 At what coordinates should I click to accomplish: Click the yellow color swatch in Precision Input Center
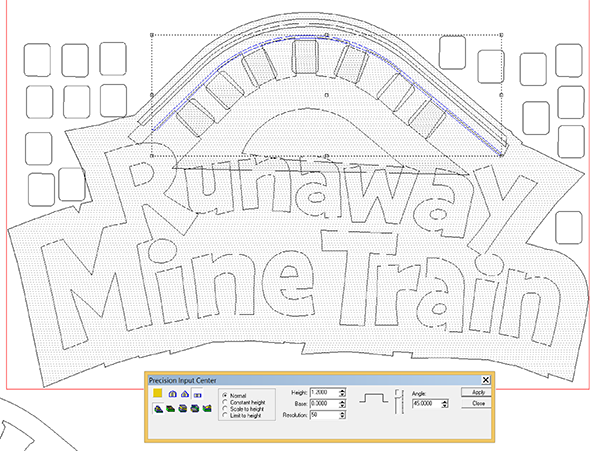point(158,393)
